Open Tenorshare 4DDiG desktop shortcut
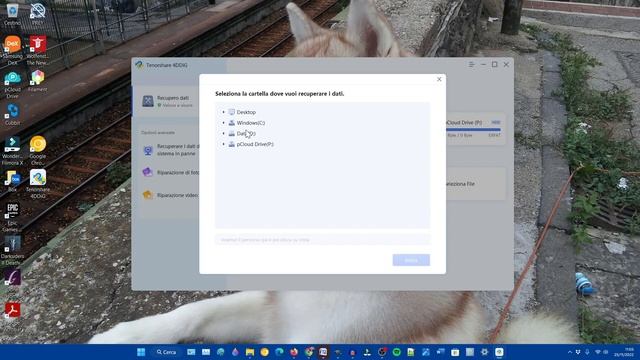 [x=38, y=184]
